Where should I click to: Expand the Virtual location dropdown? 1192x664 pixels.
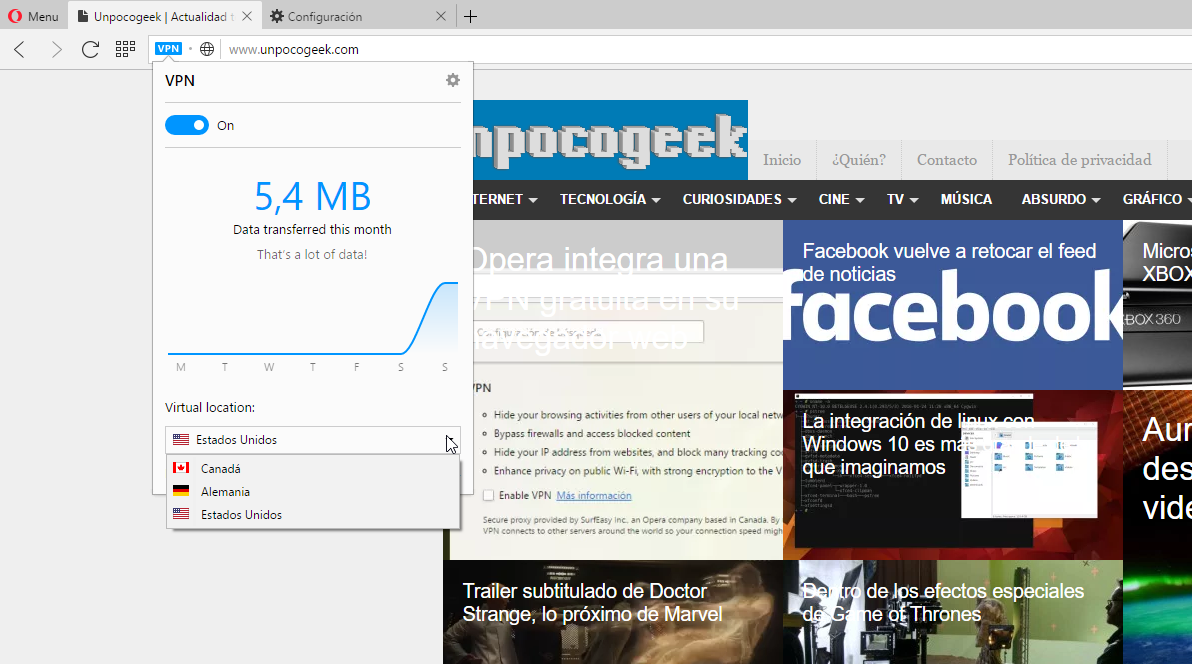coord(312,440)
